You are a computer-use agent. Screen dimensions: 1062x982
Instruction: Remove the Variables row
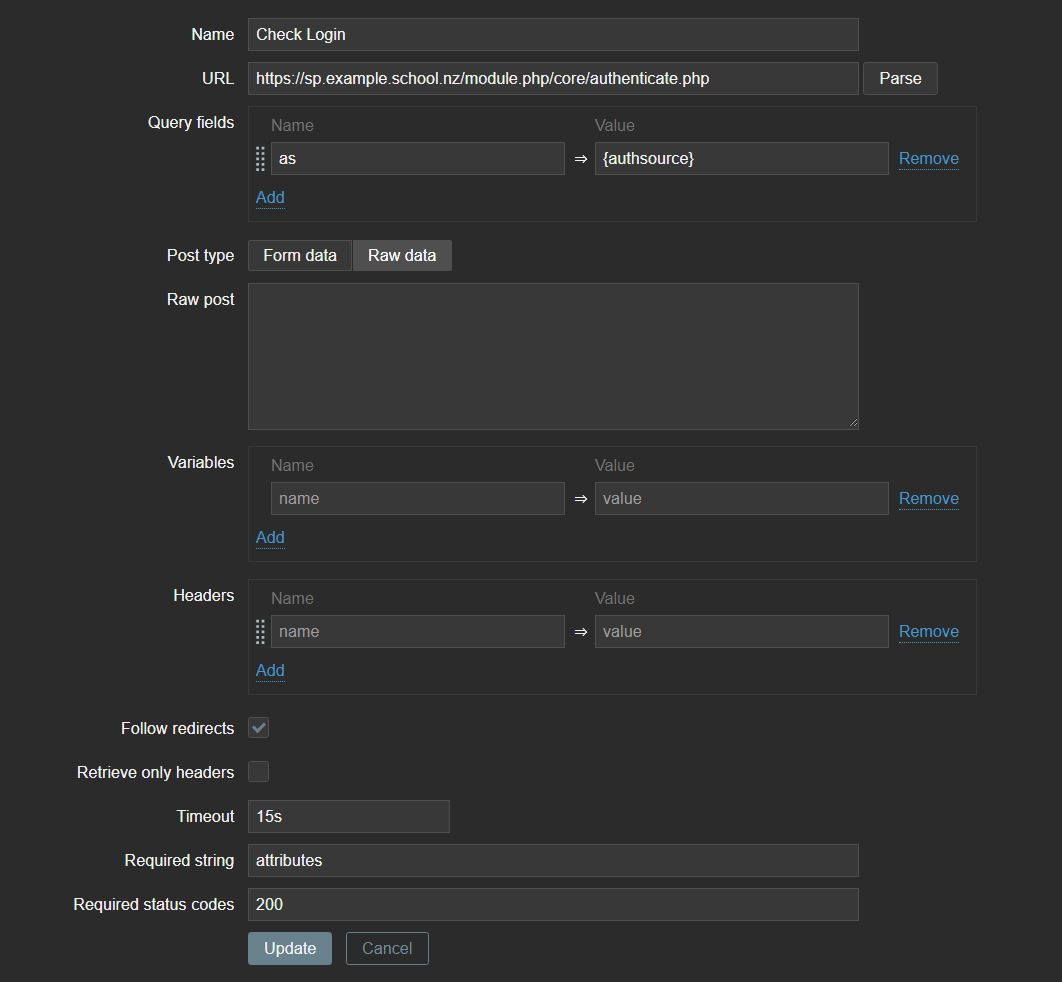click(x=928, y=499)
